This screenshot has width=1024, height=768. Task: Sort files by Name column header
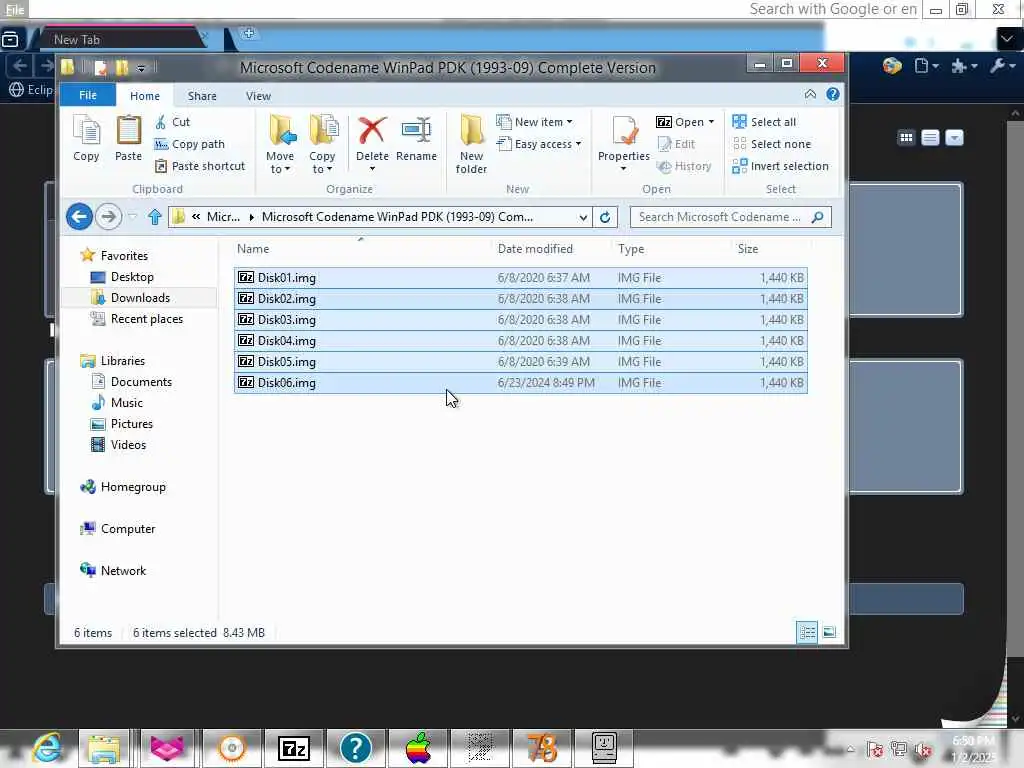pyautogui.click(x=253, y=249)
